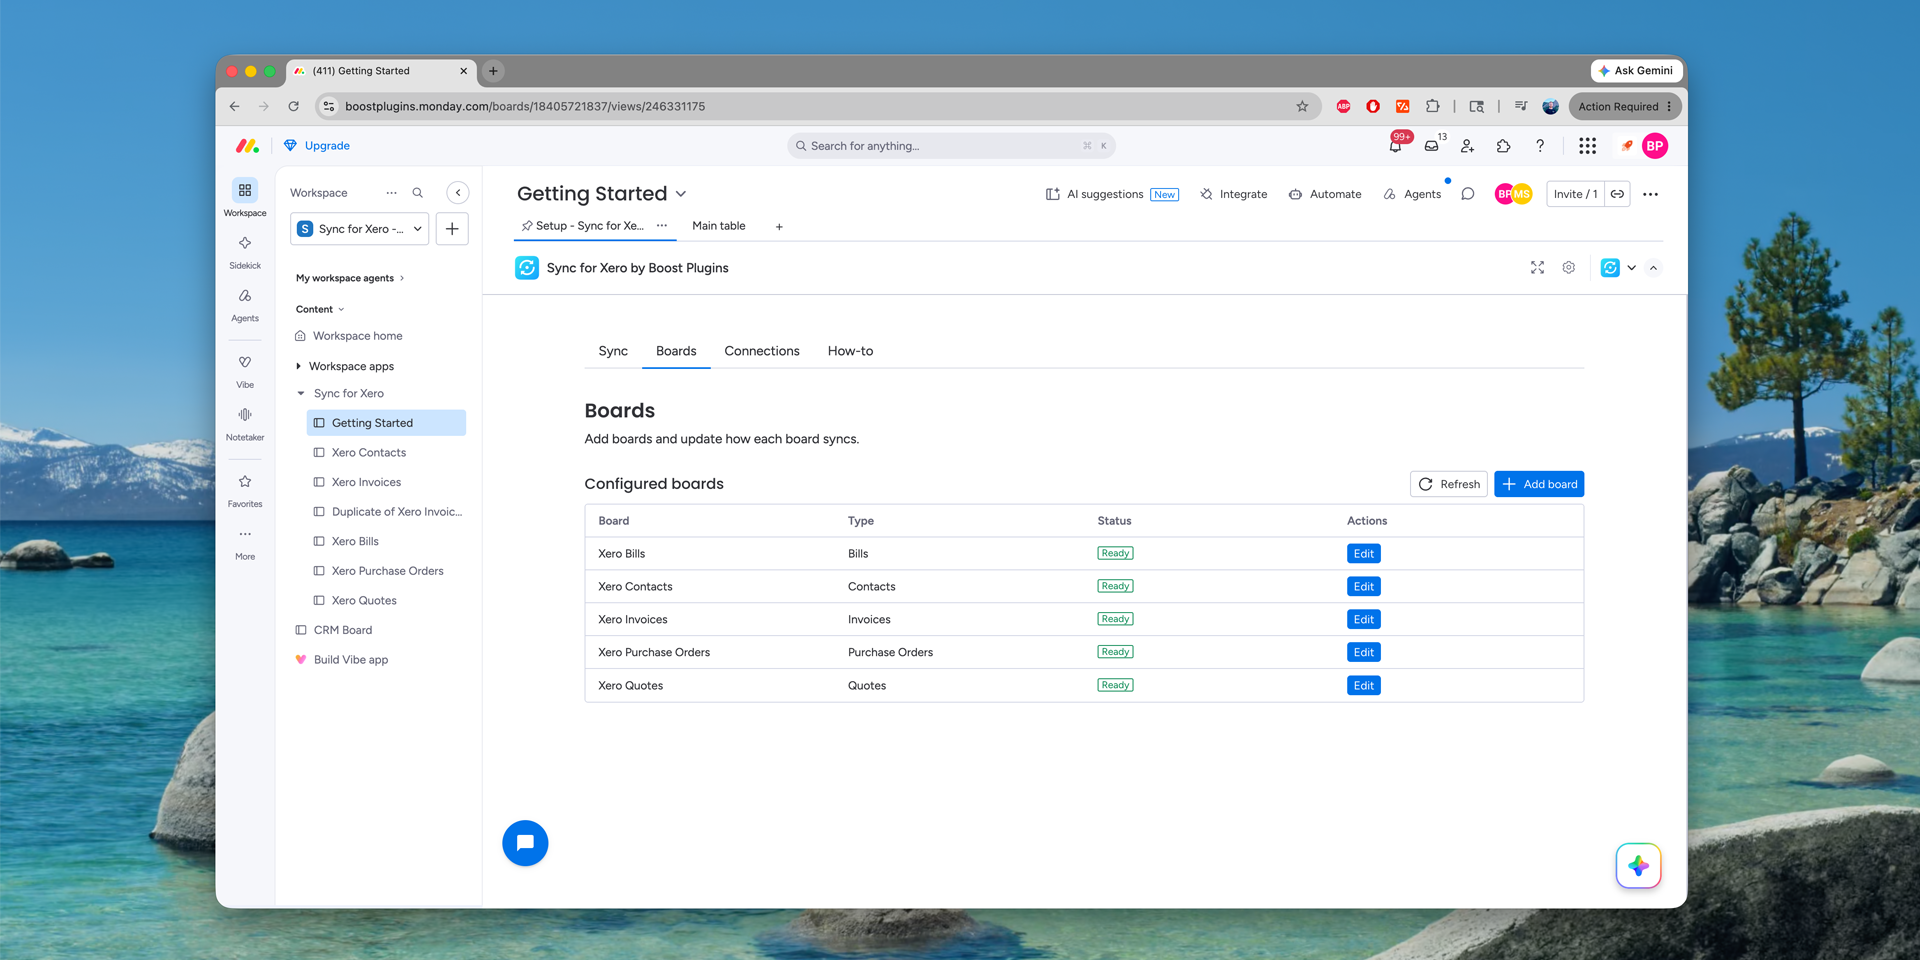Expand My workspace agents chevron

pos(402,278)
